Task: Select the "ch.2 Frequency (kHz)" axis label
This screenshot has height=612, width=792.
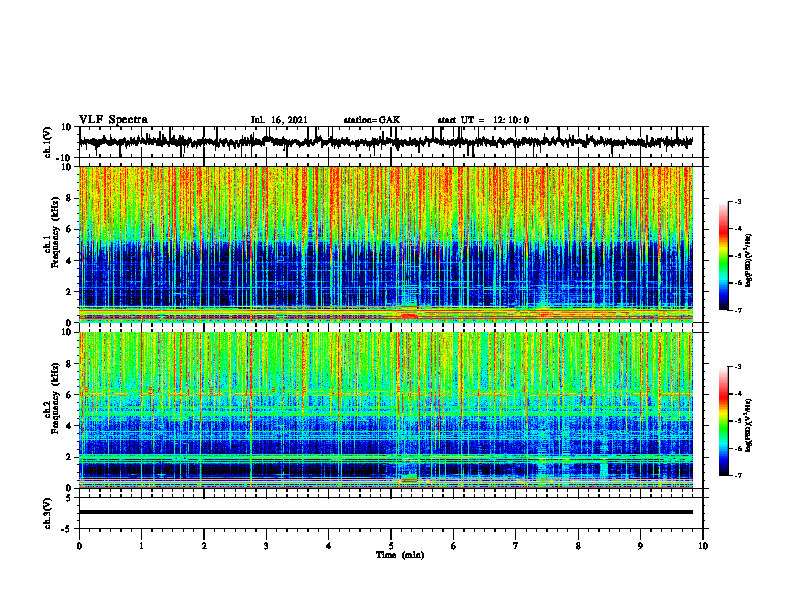Action: click(52, 409)
